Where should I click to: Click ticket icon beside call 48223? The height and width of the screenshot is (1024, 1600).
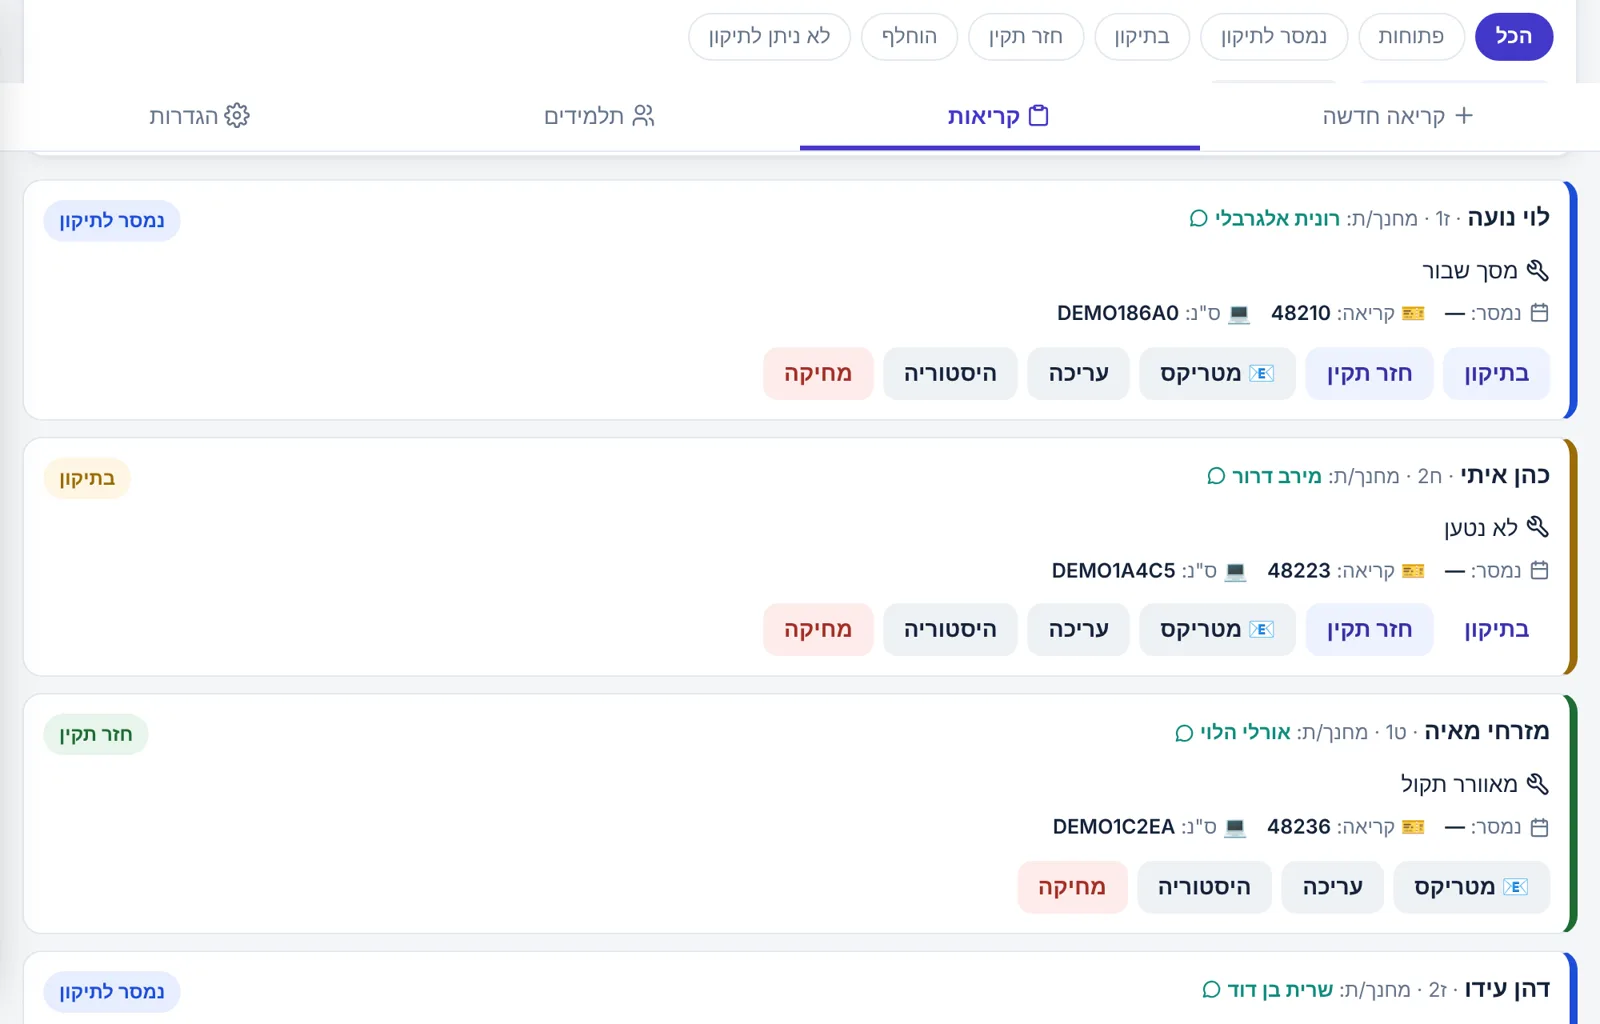(1413, 570)
